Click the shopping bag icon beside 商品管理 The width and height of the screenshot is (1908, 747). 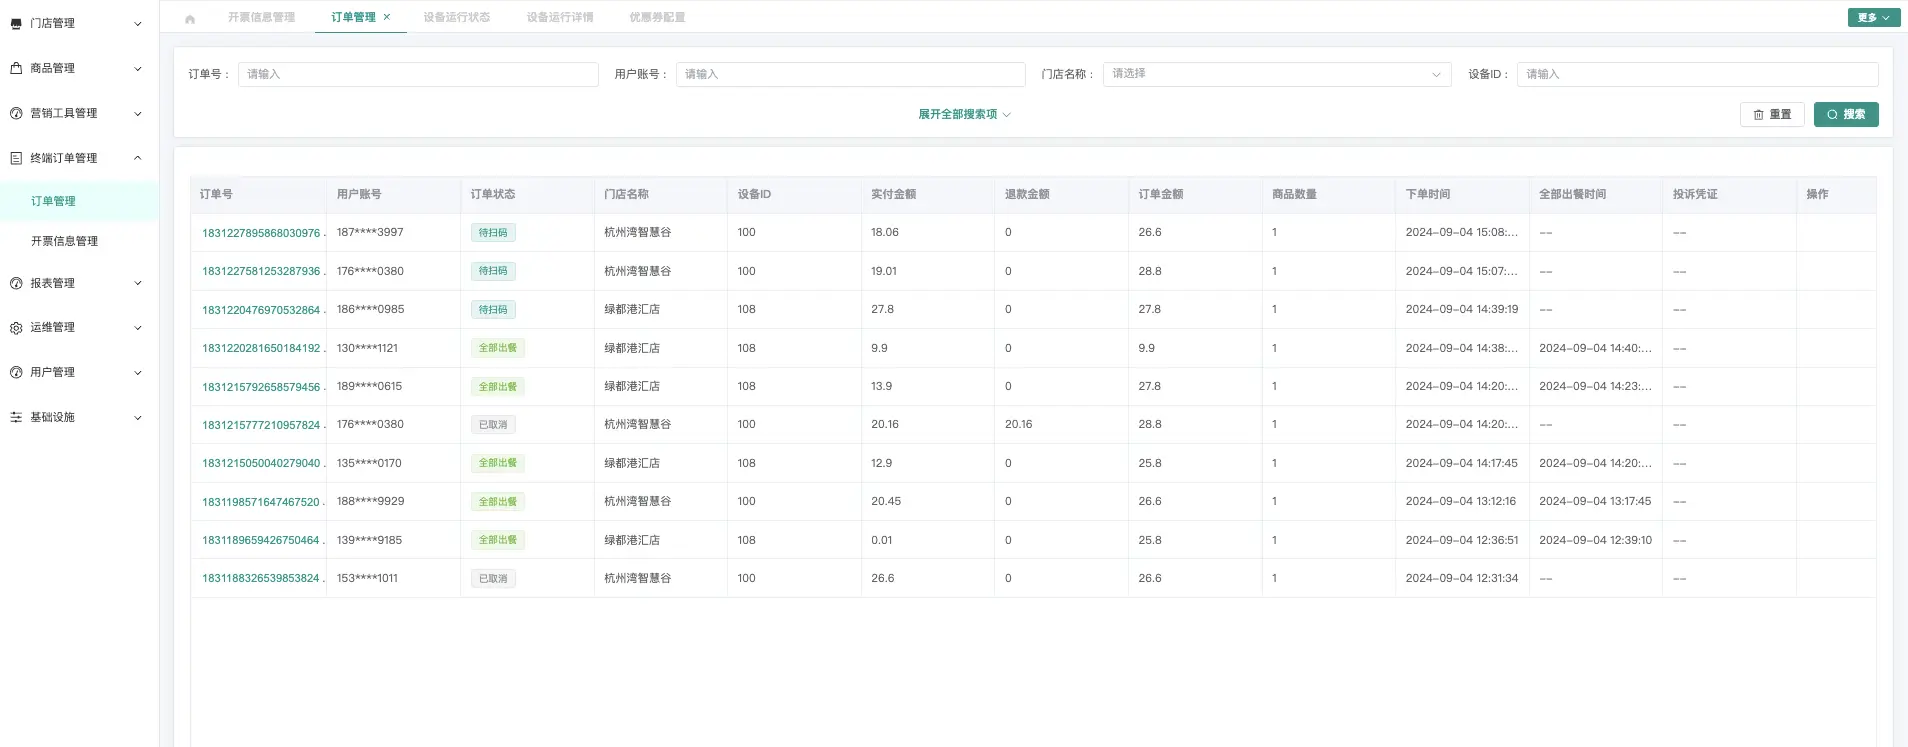coord(16,69)
